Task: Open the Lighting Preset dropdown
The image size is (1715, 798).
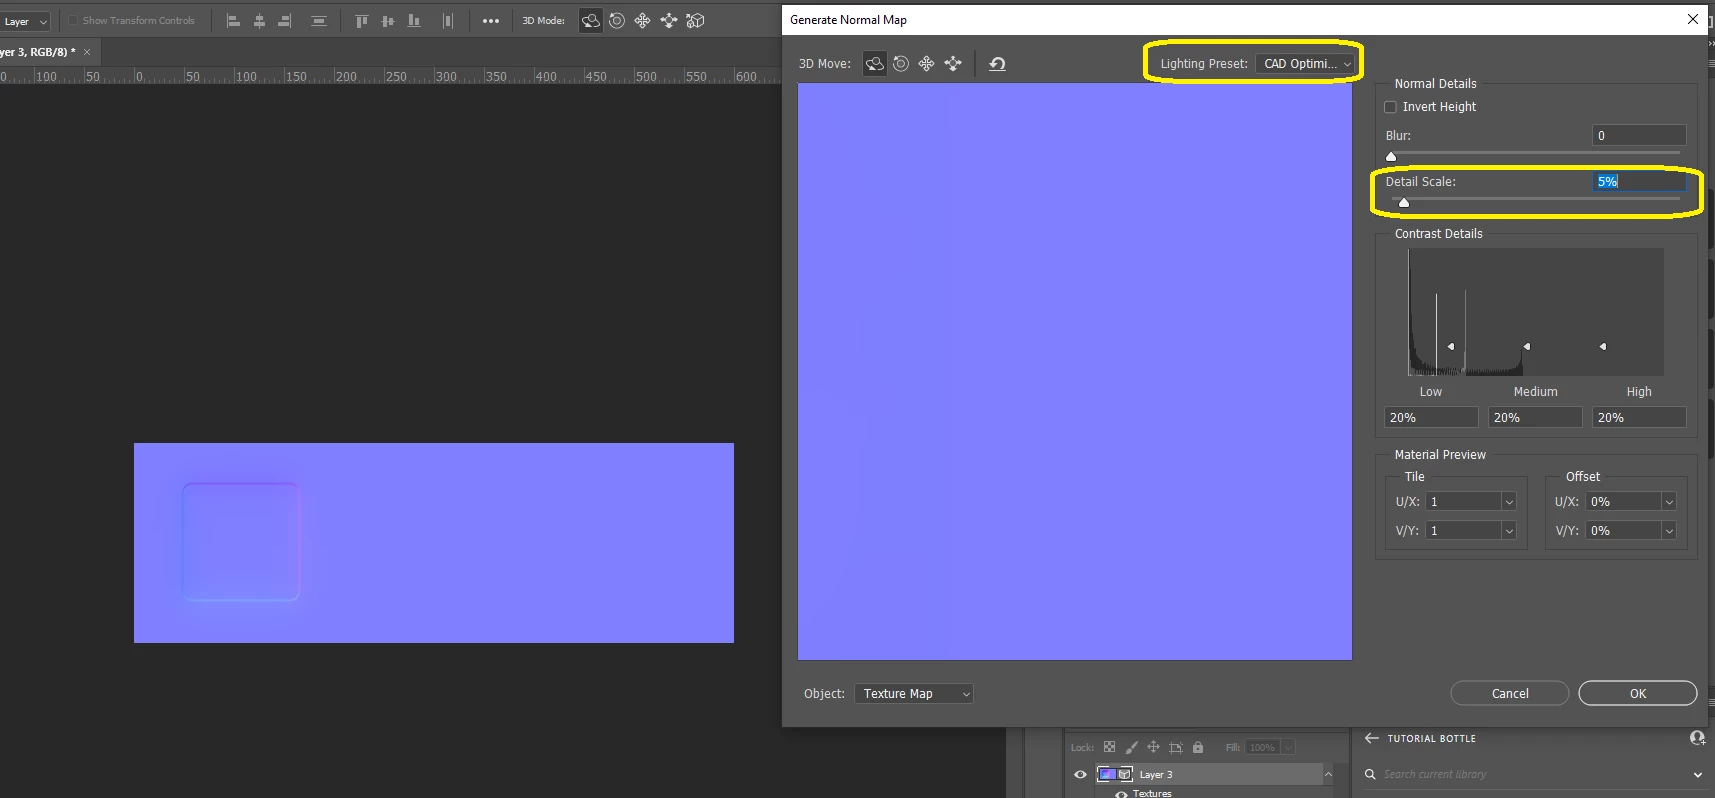Action: click(x=1305, y=64)
